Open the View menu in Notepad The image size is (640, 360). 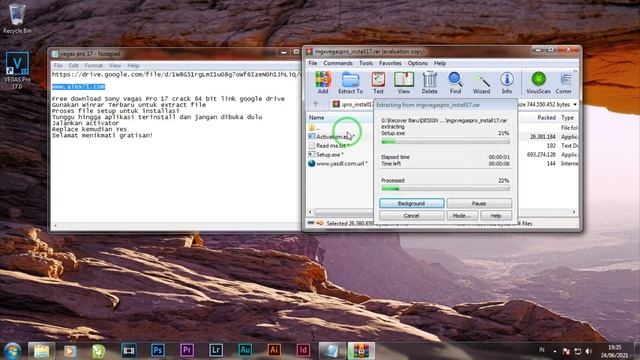[115, 65]
